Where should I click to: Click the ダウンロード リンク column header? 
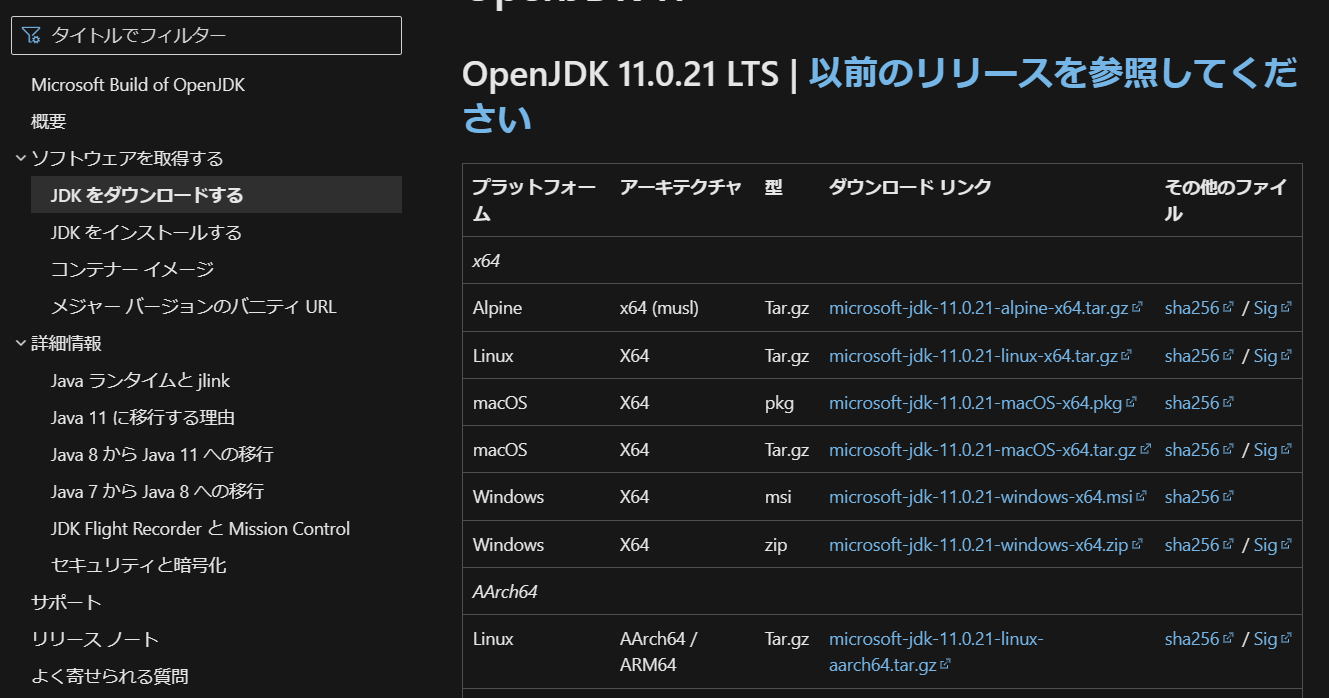coord(910,187)
